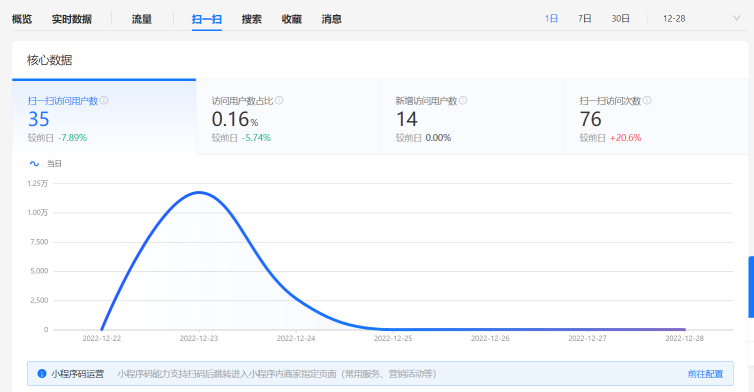
Task: Click the blue scrollbar on right edge
Action: pyautogui.click(x=751, y=287)
